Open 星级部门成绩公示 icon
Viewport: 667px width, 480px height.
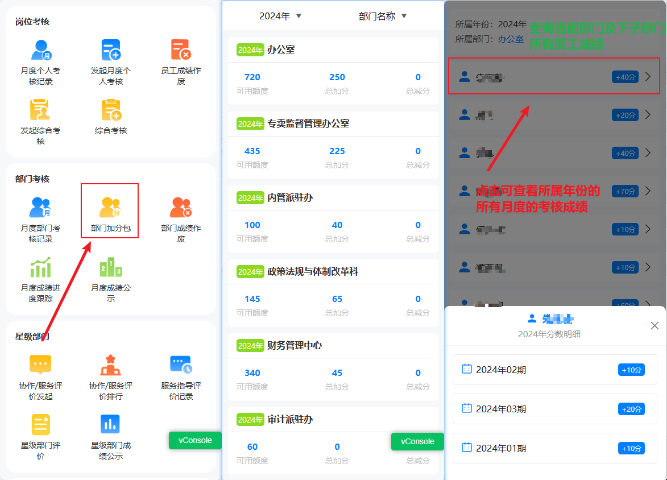(x=110, y=424)
